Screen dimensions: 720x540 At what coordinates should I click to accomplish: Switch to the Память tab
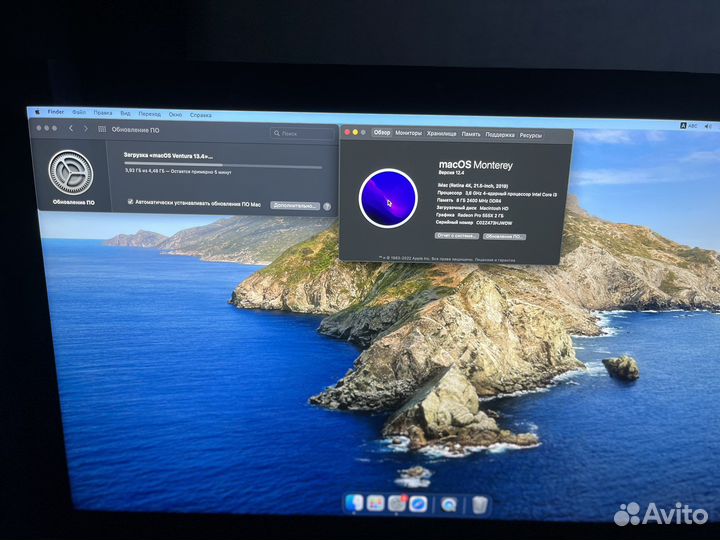pyautogui.click(x=471, y=134)
